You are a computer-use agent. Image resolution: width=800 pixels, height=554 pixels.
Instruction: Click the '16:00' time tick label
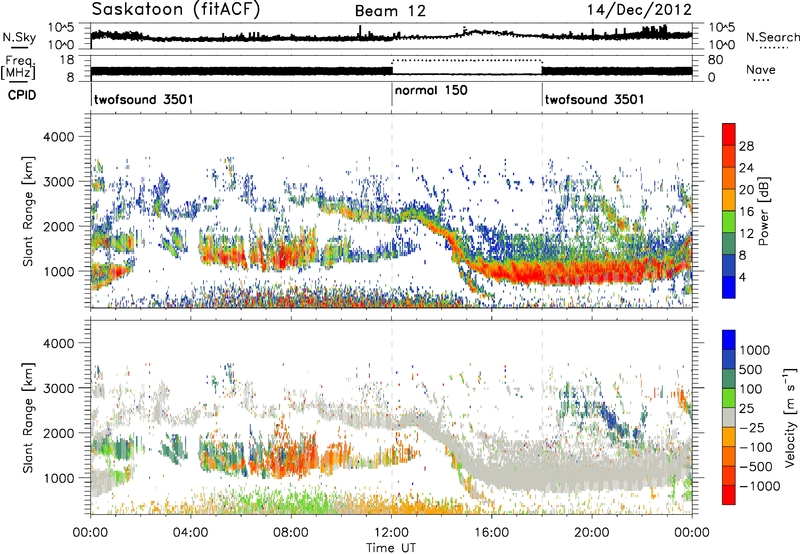click(491, 533)
